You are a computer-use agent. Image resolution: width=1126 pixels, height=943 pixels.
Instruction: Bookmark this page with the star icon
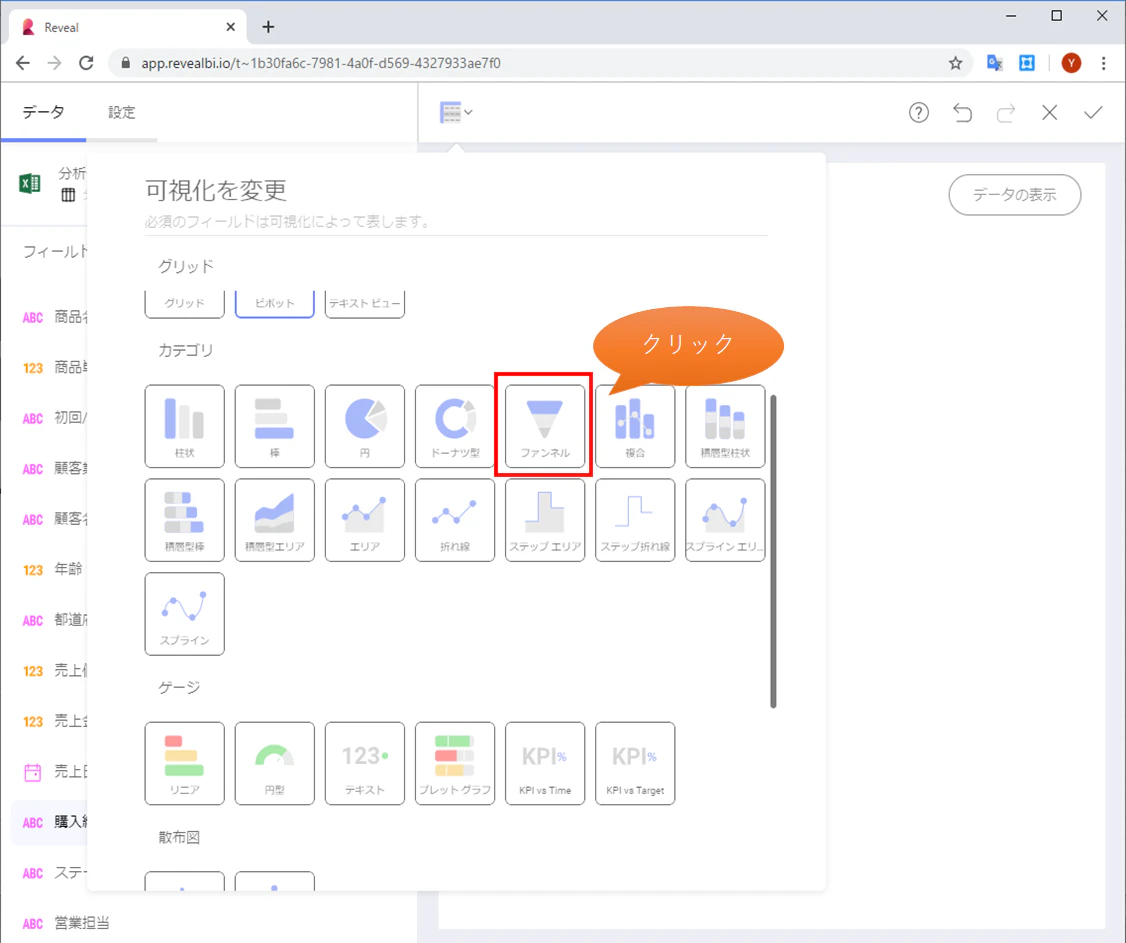click(955, 63)
